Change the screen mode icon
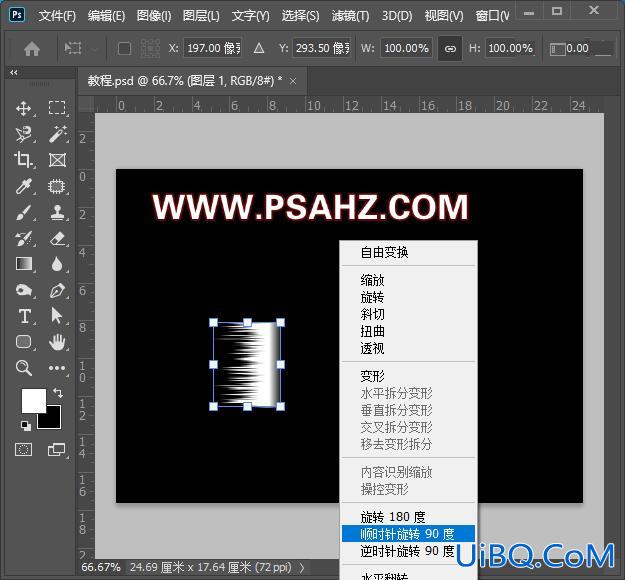The width and height of the screenshot is (625, 580). tap(56, 450)
